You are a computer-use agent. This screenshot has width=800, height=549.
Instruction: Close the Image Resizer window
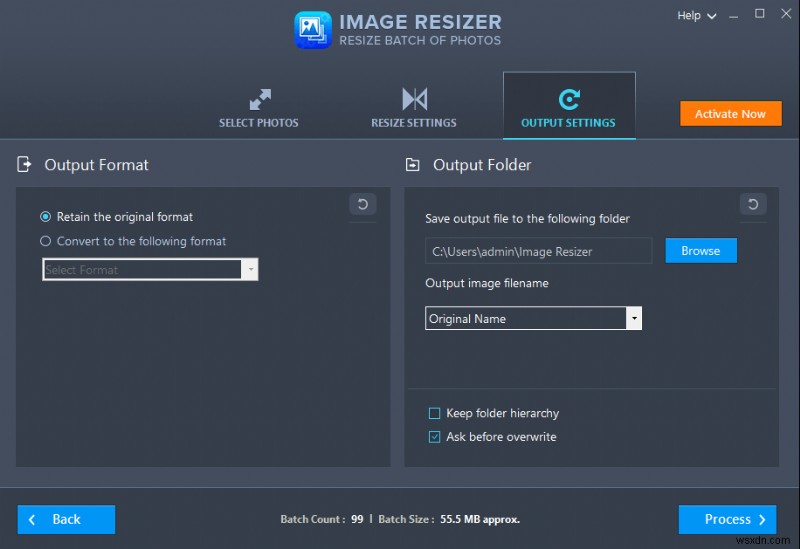pos(786,14)
